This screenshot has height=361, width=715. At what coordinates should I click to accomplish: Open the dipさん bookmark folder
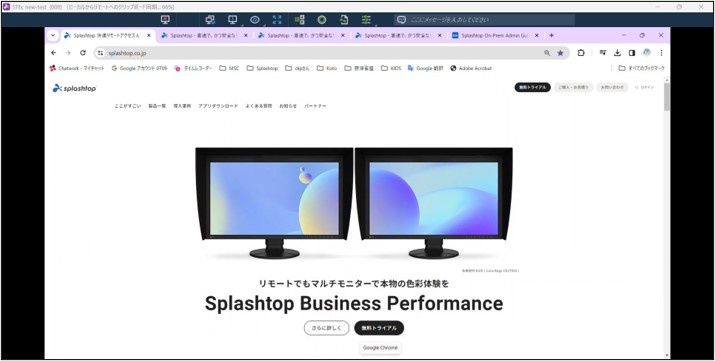tap(297, 68)
